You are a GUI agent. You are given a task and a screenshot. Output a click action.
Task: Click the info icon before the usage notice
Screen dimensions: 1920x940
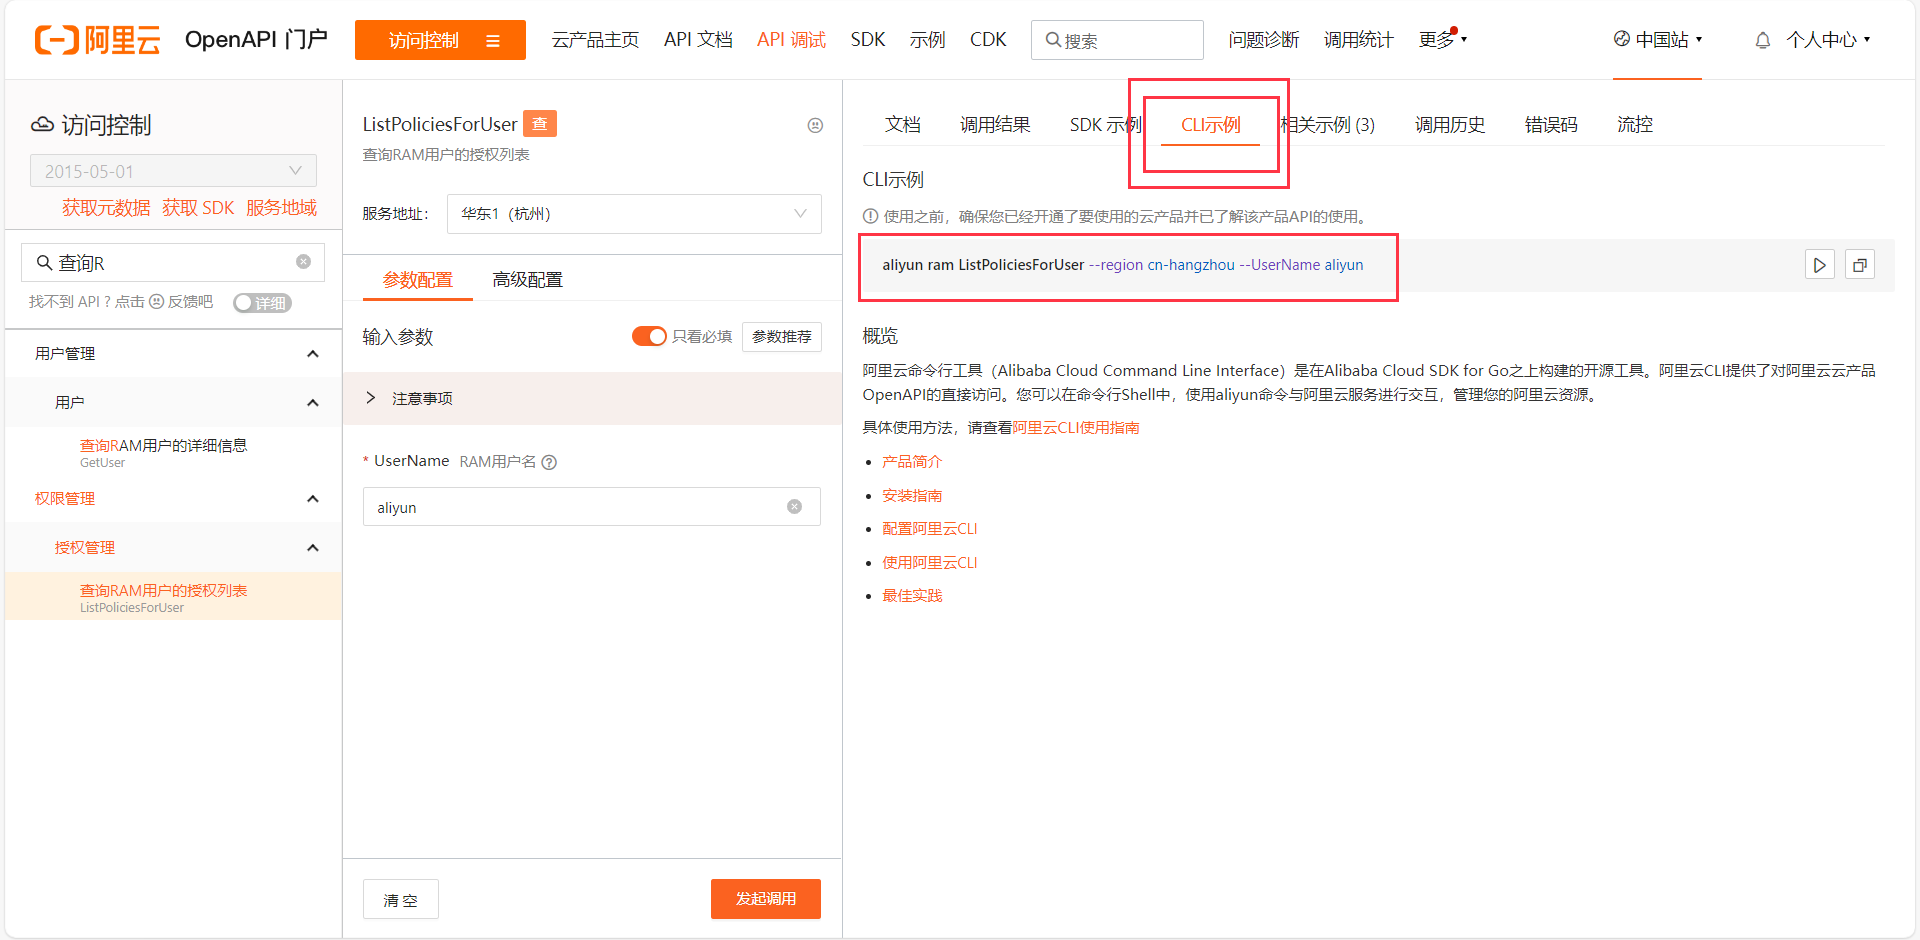[870, 216]
